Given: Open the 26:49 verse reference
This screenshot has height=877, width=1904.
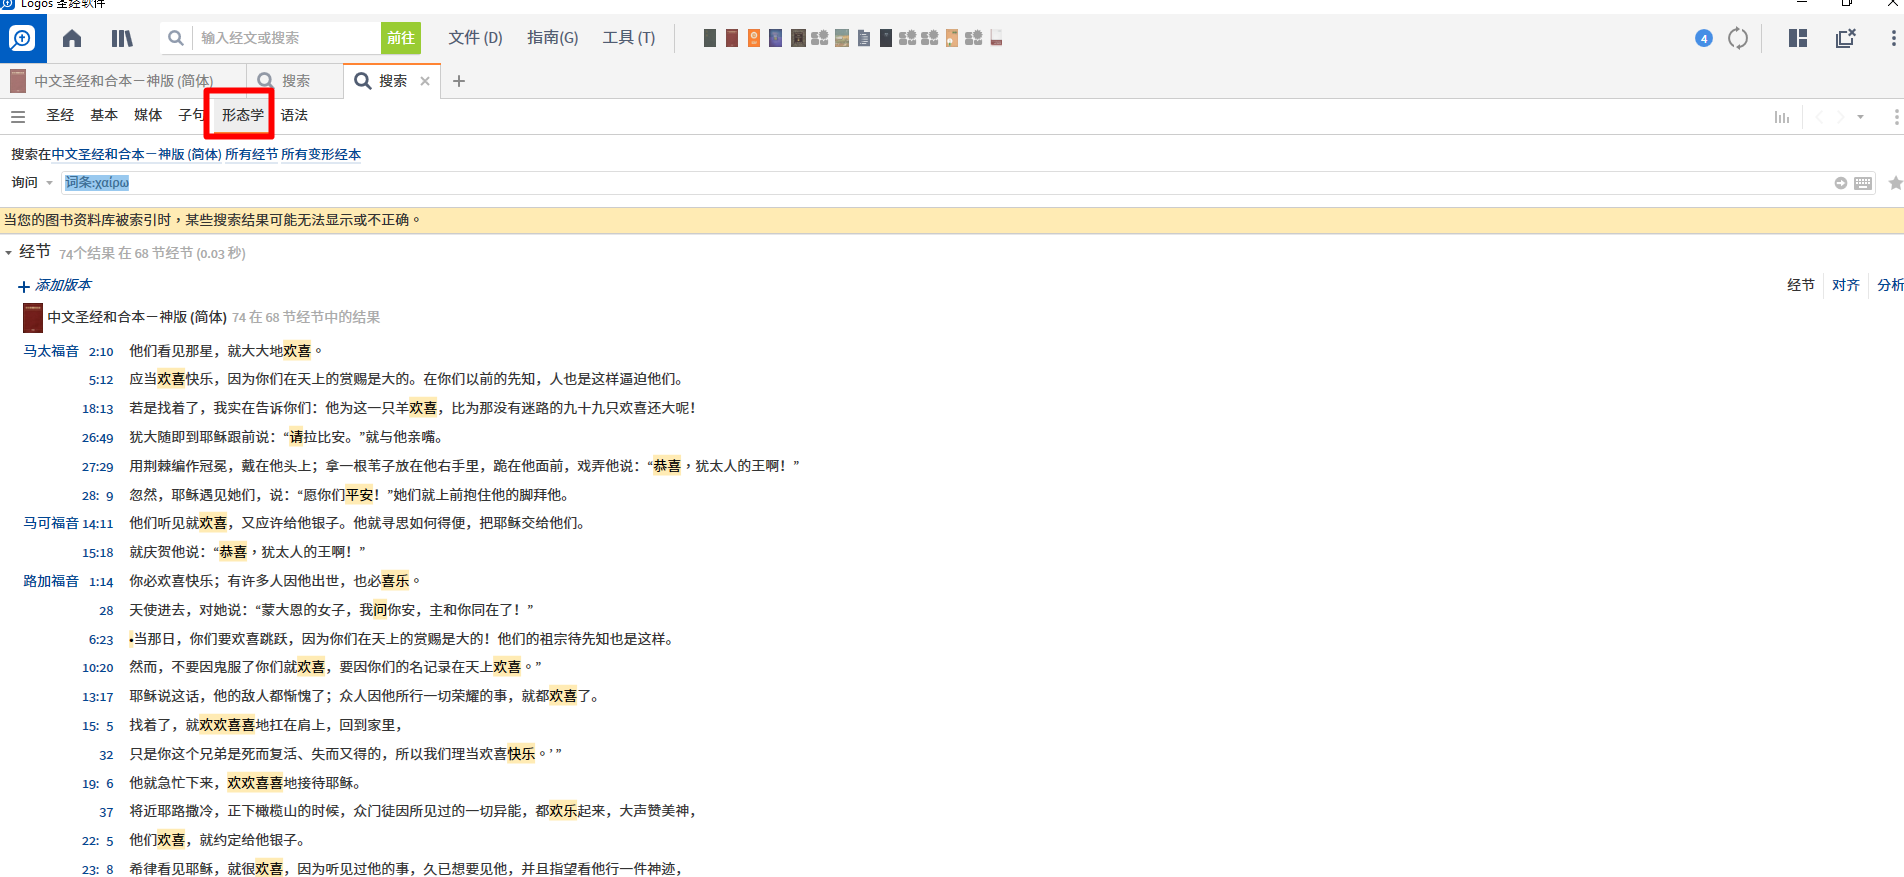Looking at the screenshot, I should pyautogui.click(x=98, y=438).
